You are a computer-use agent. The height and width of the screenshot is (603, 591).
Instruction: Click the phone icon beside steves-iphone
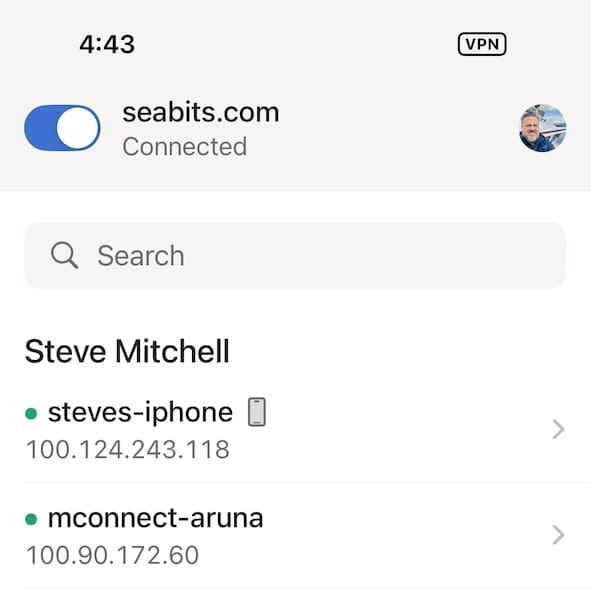tap(257, 412)
